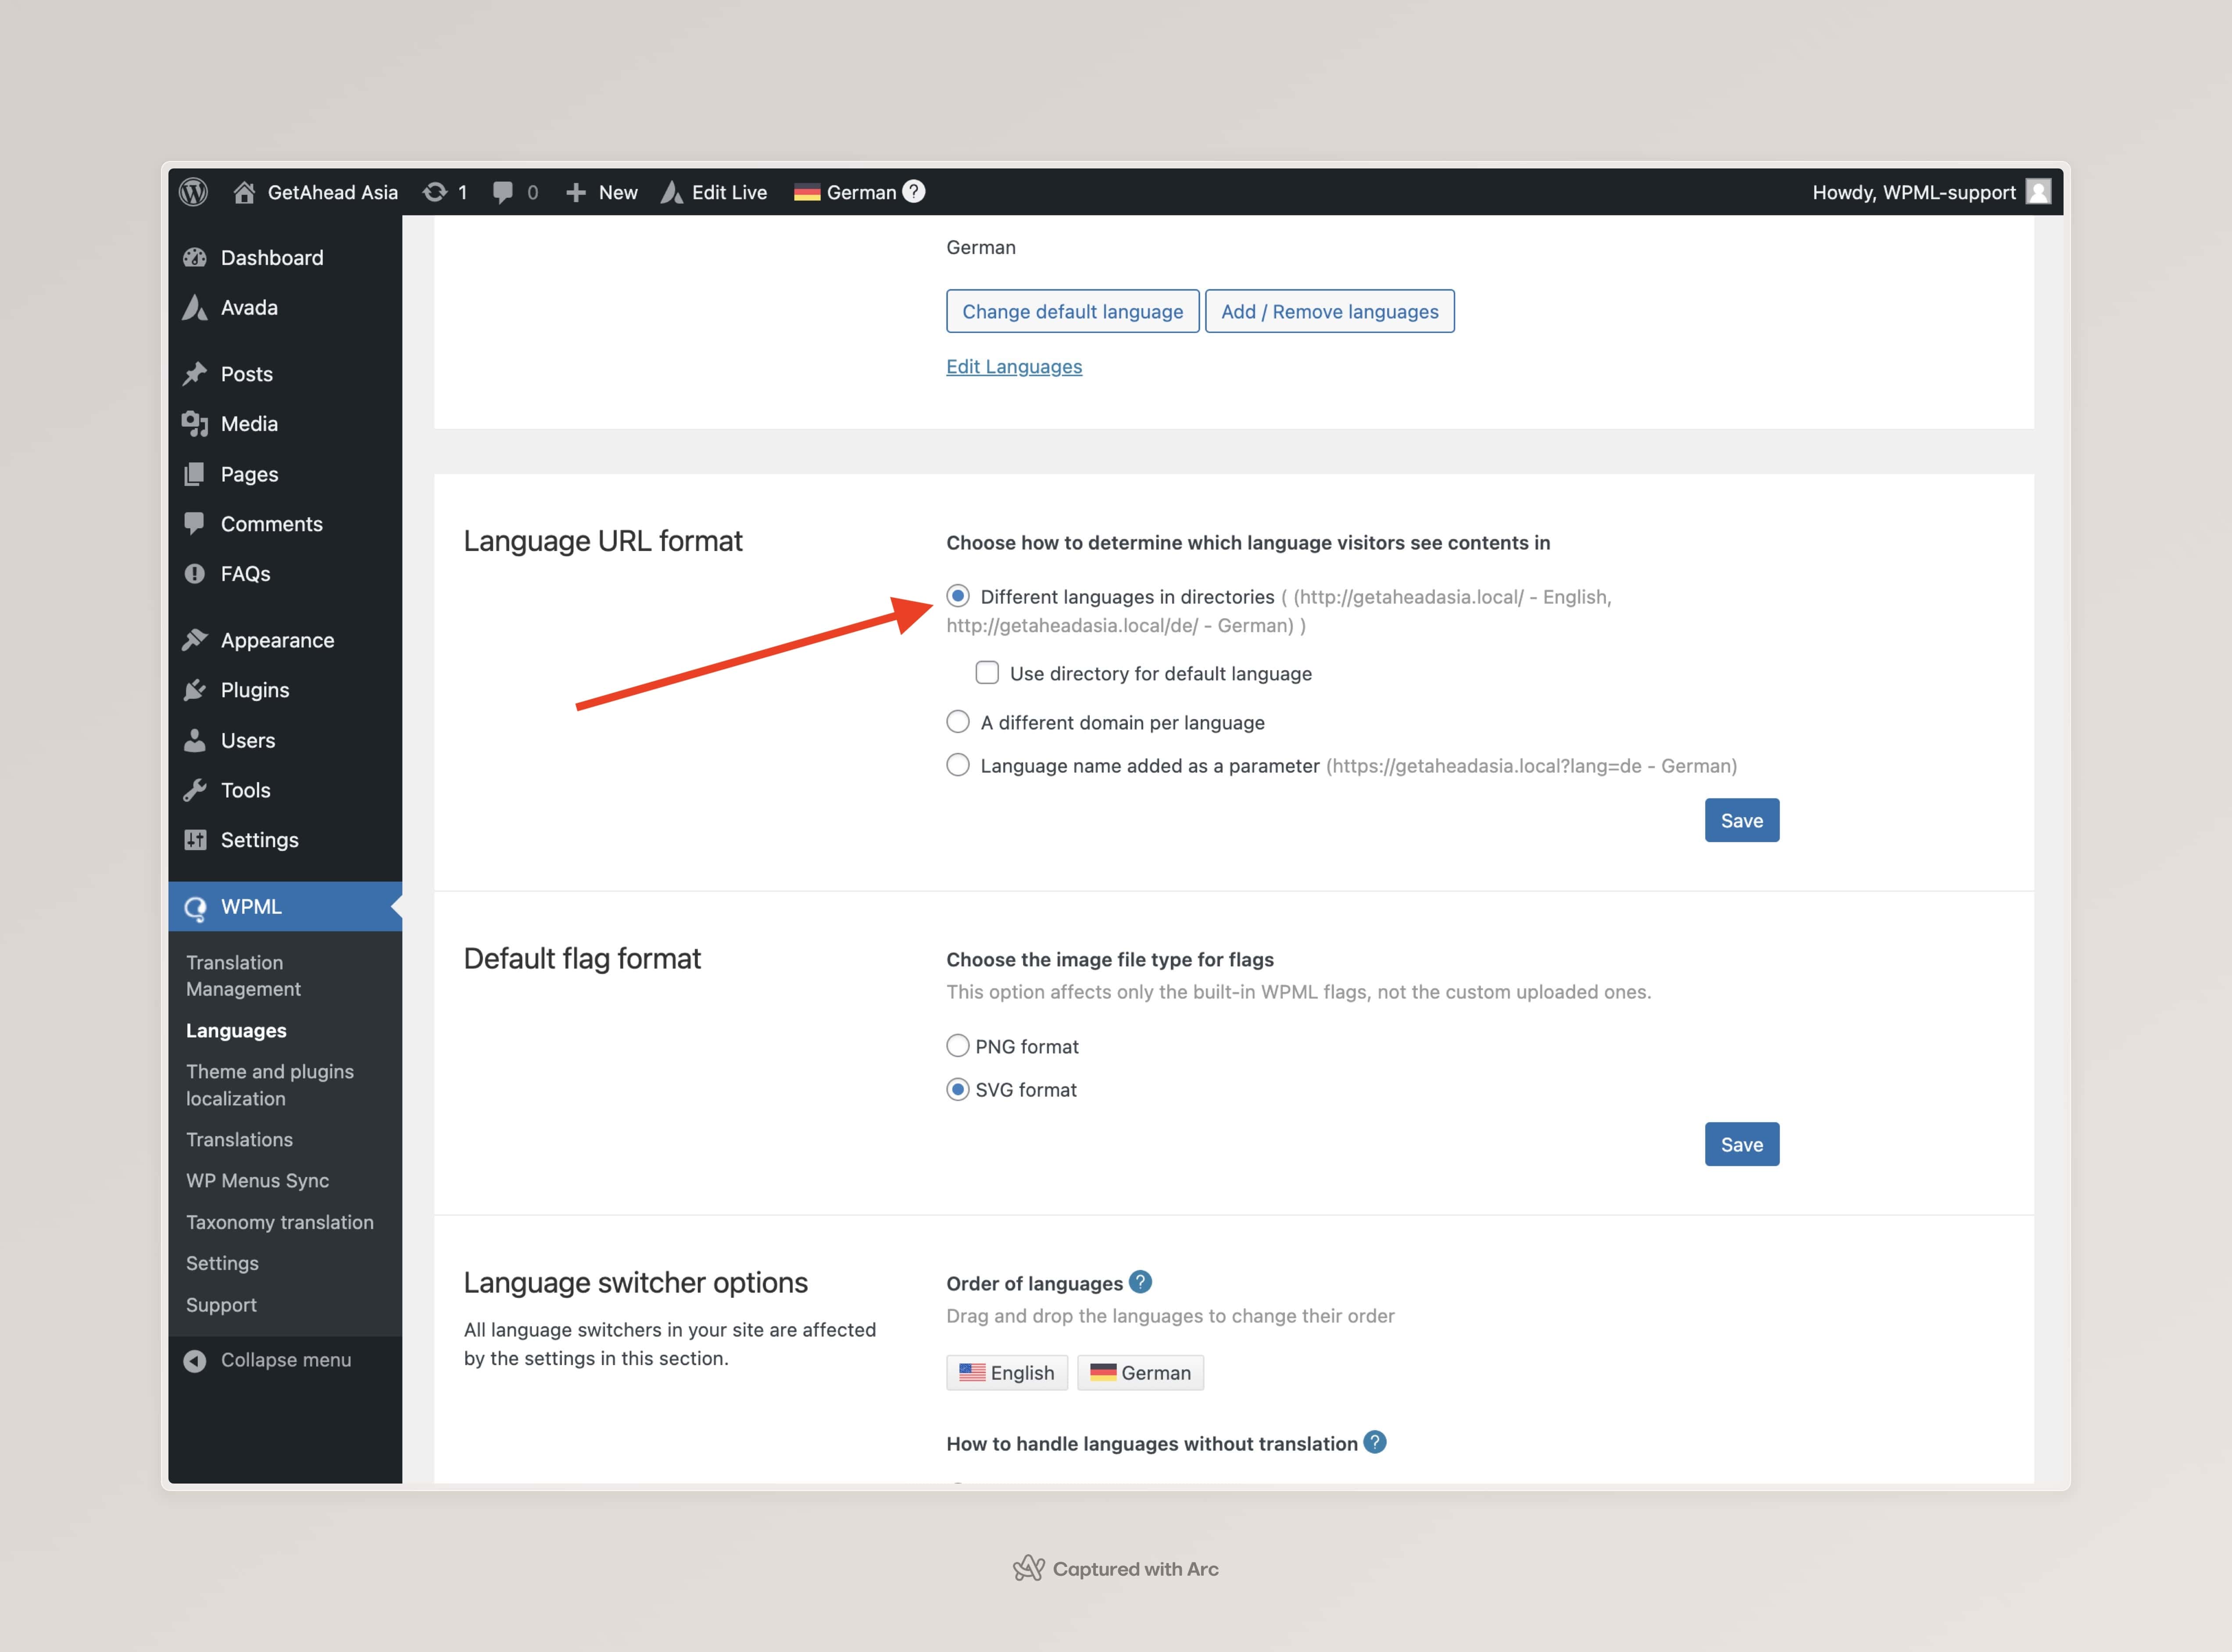This screenshot has height=1652, width=2232.
Task: Save the Language URL format settings
Action: pyautogui.click(x=1741, y=820)
